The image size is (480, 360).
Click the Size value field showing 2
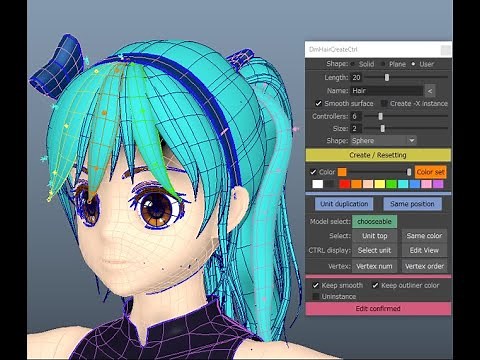click(x=356, y=129)
